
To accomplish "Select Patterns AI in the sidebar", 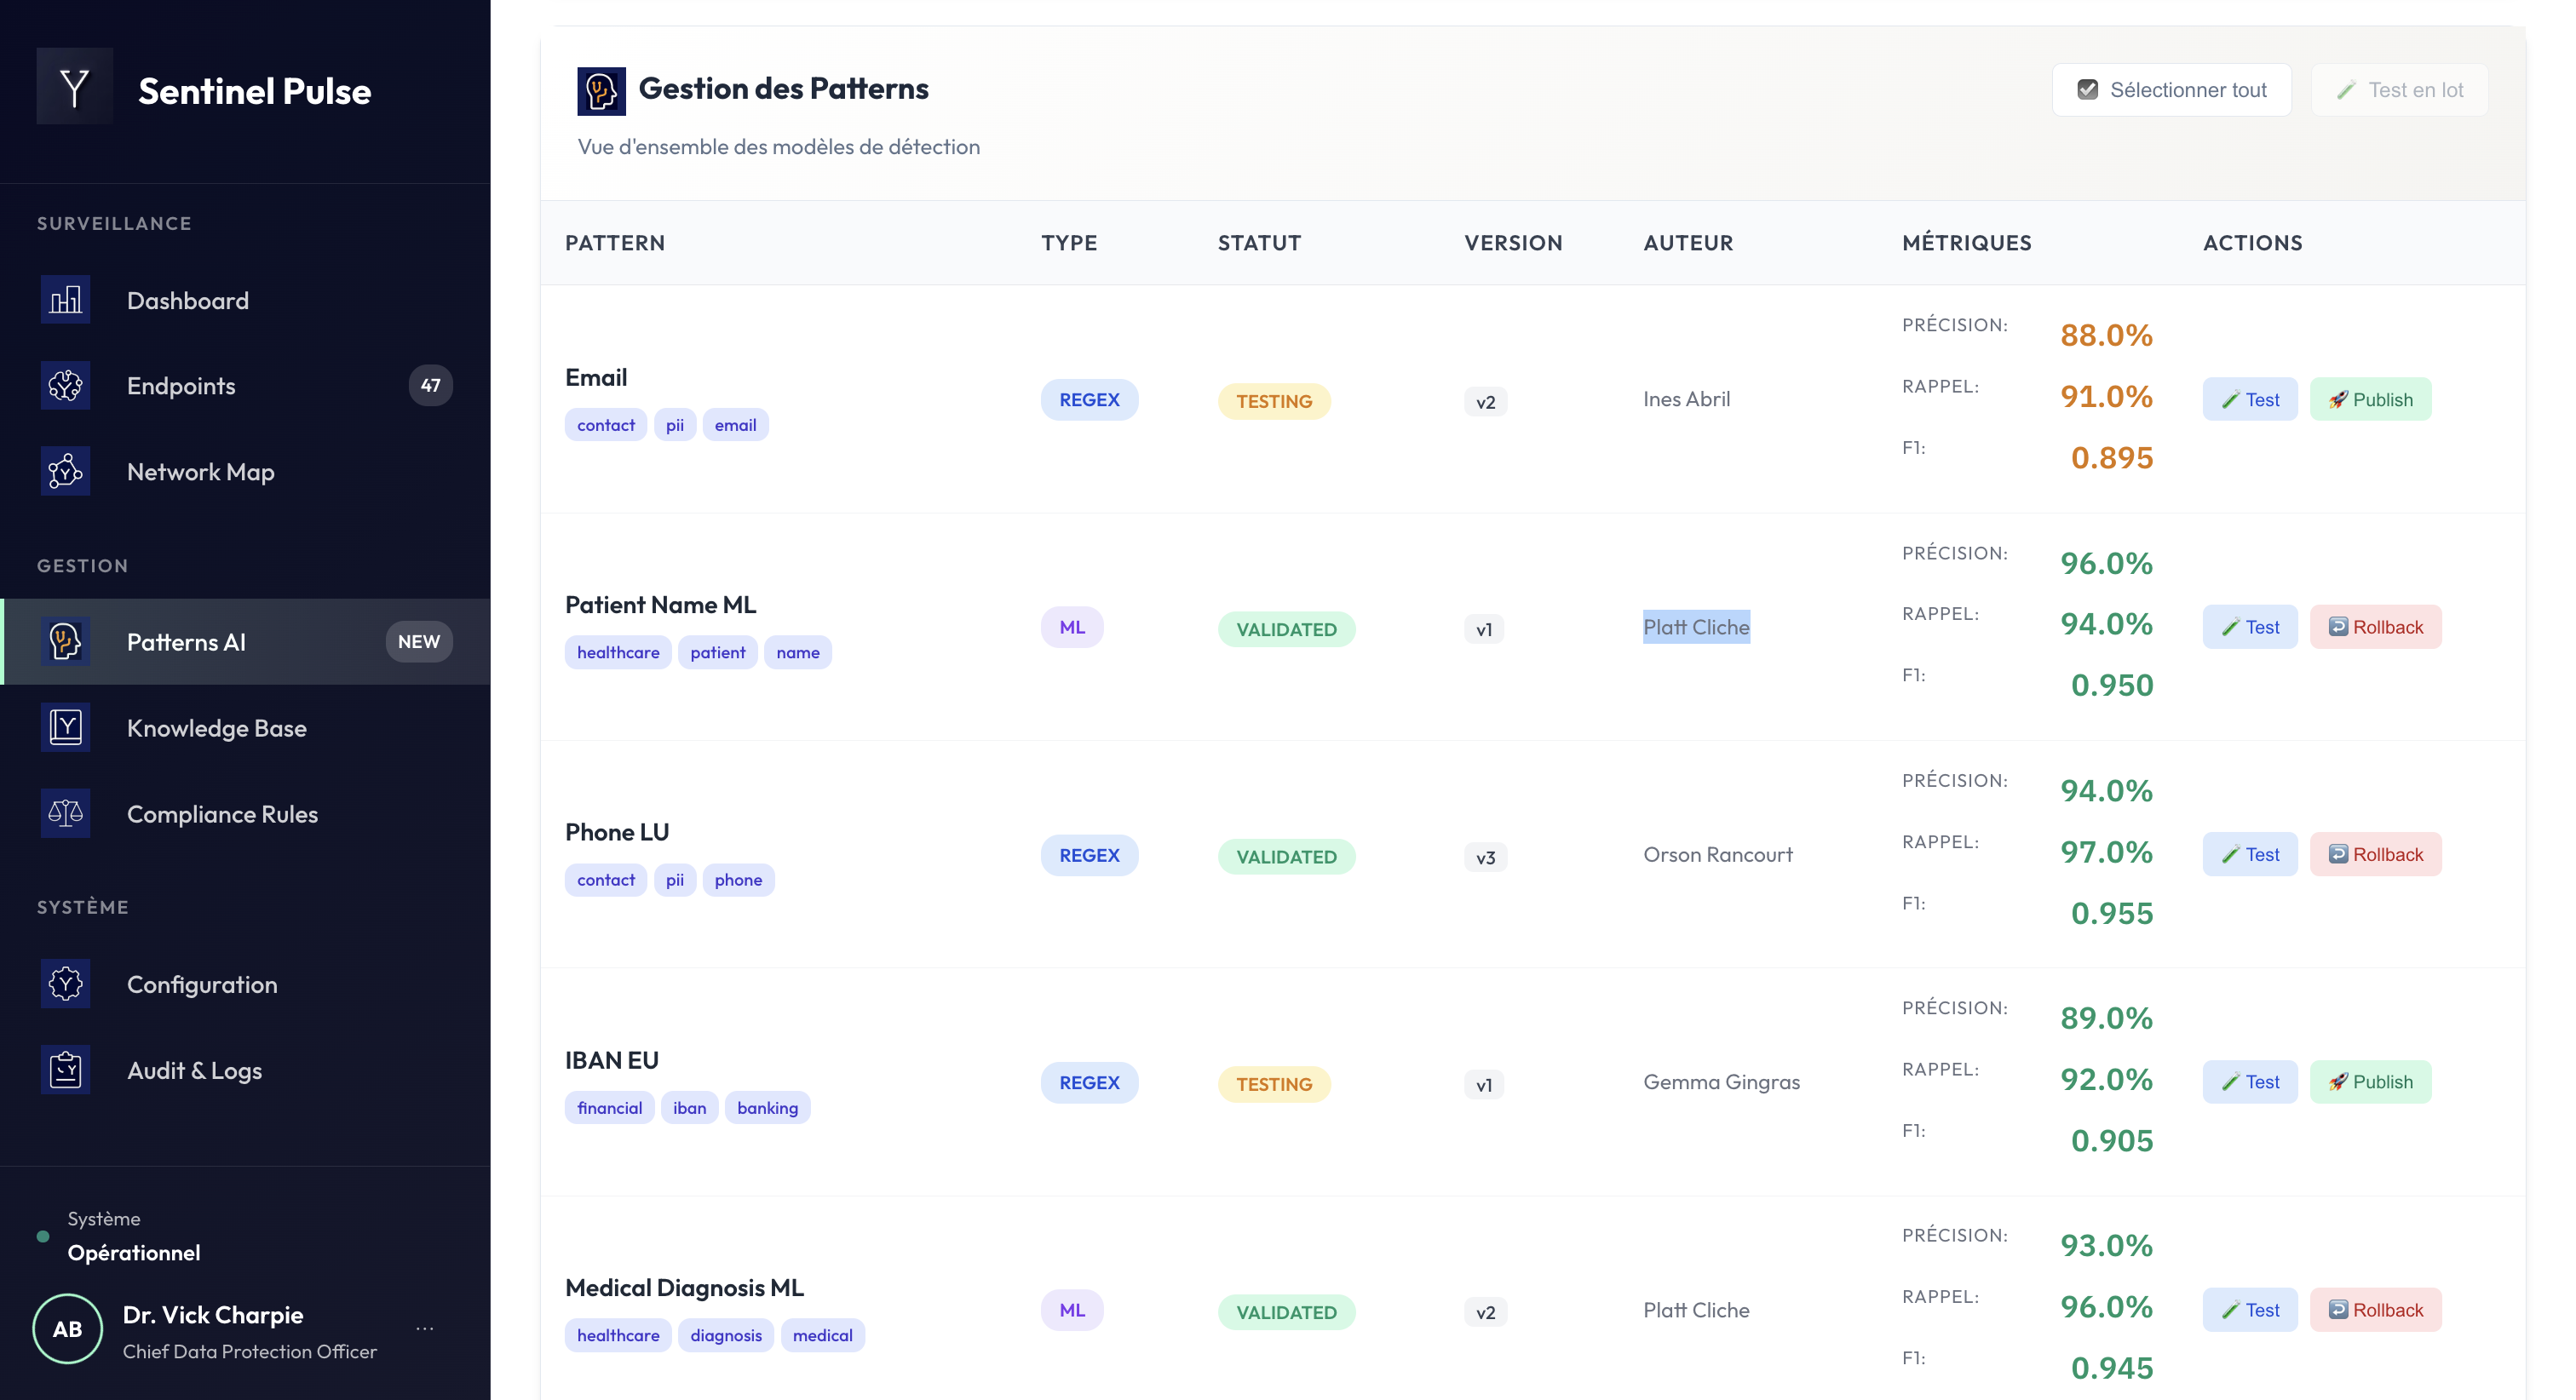I will pyautogui.click(x=186, y=642).
